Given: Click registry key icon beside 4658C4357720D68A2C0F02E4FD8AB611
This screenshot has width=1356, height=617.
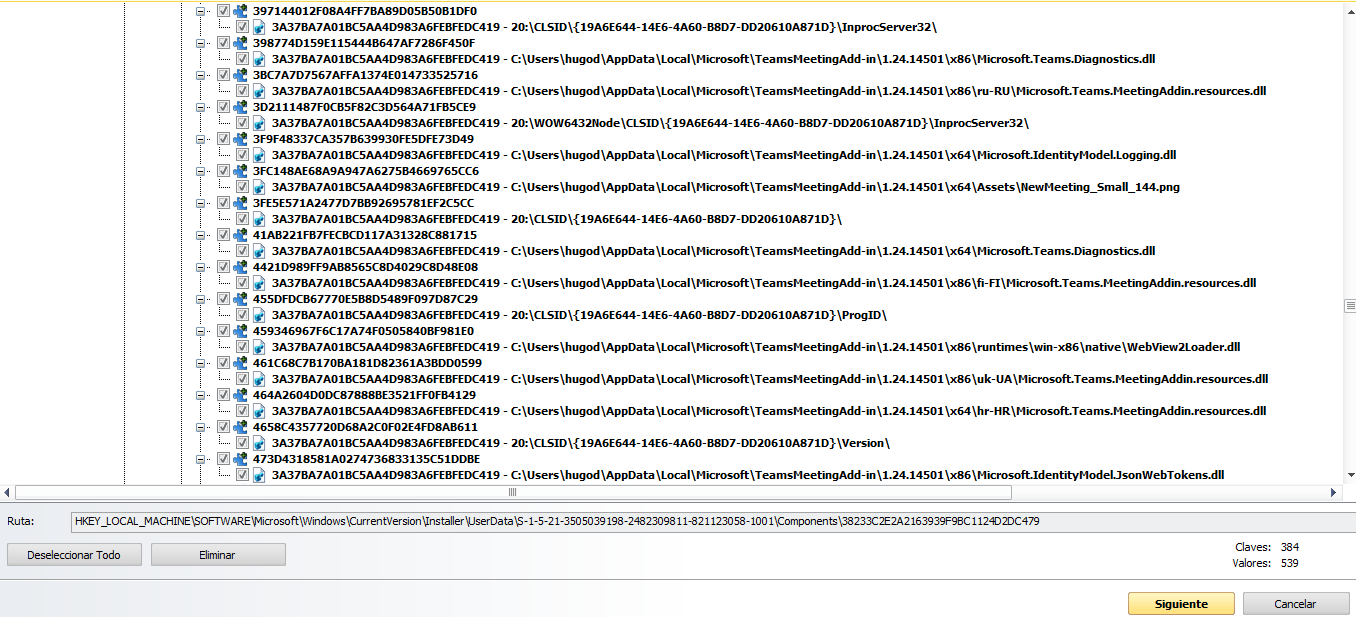Looking at the screenshot, I should [x=240, y=427].
